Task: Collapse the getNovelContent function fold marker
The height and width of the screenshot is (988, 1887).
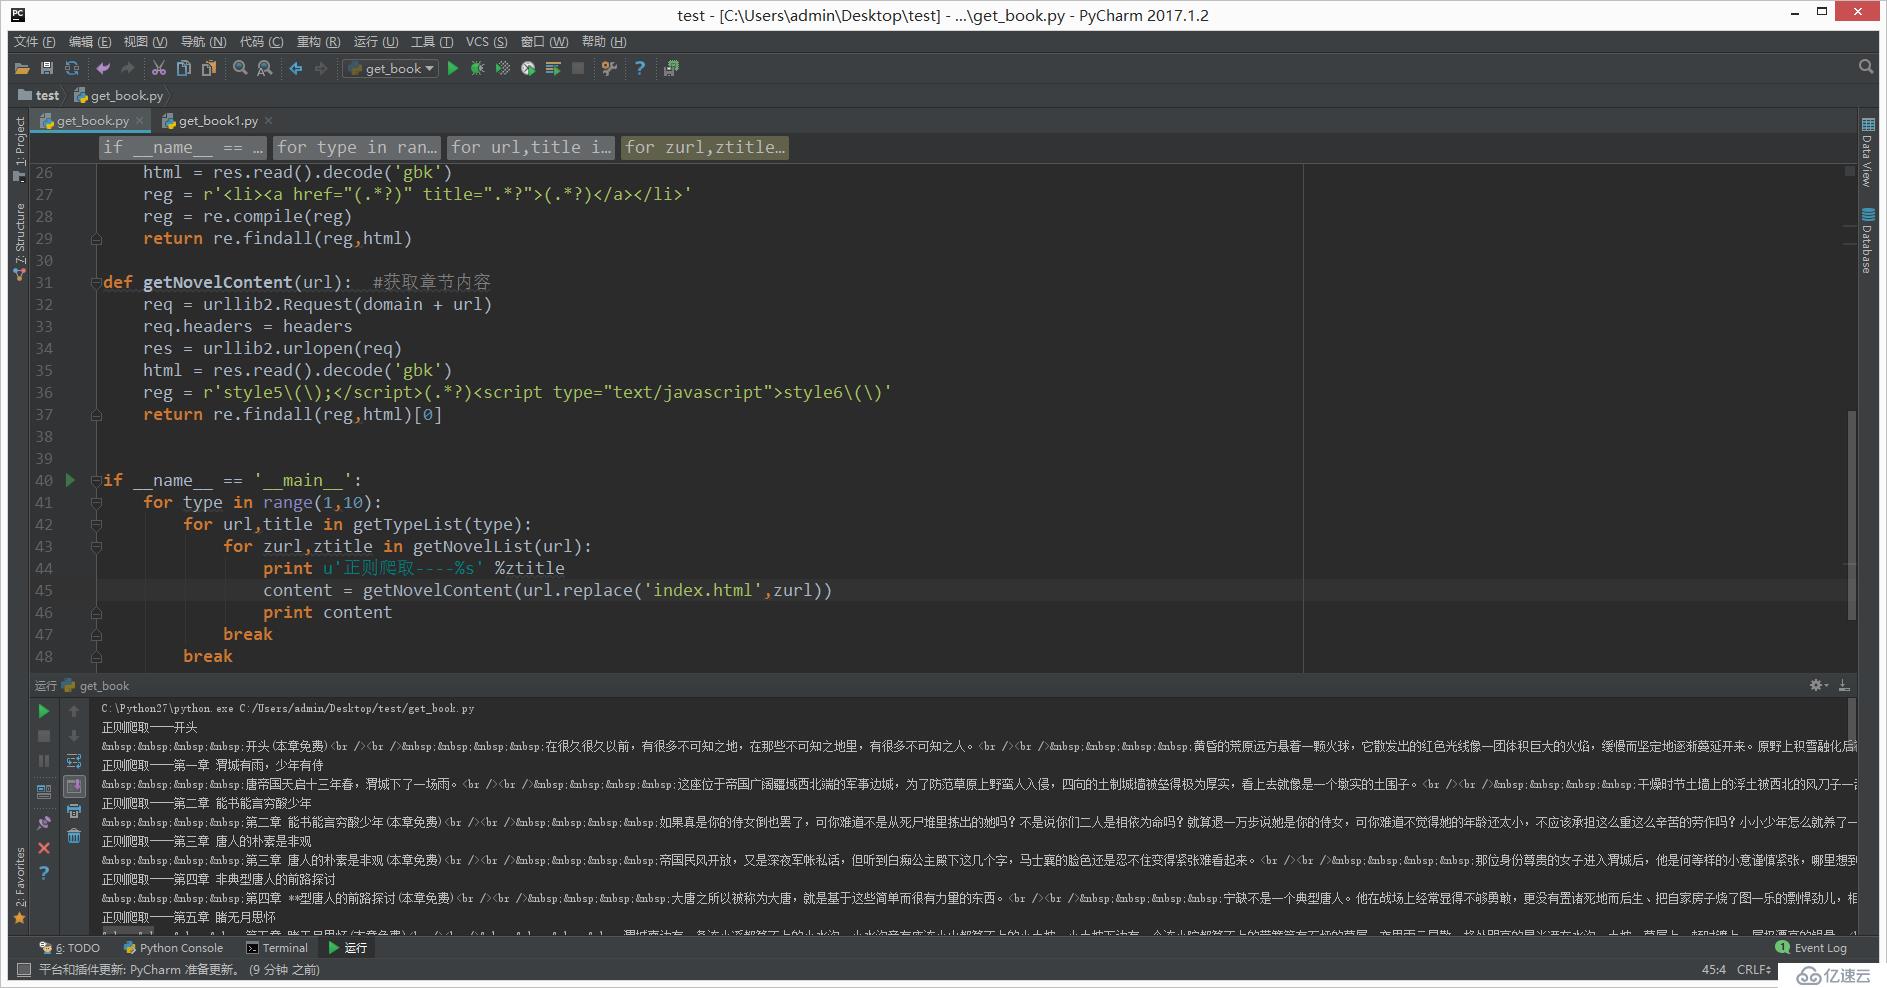Action: pyautogui.click(x=96, y=282)
